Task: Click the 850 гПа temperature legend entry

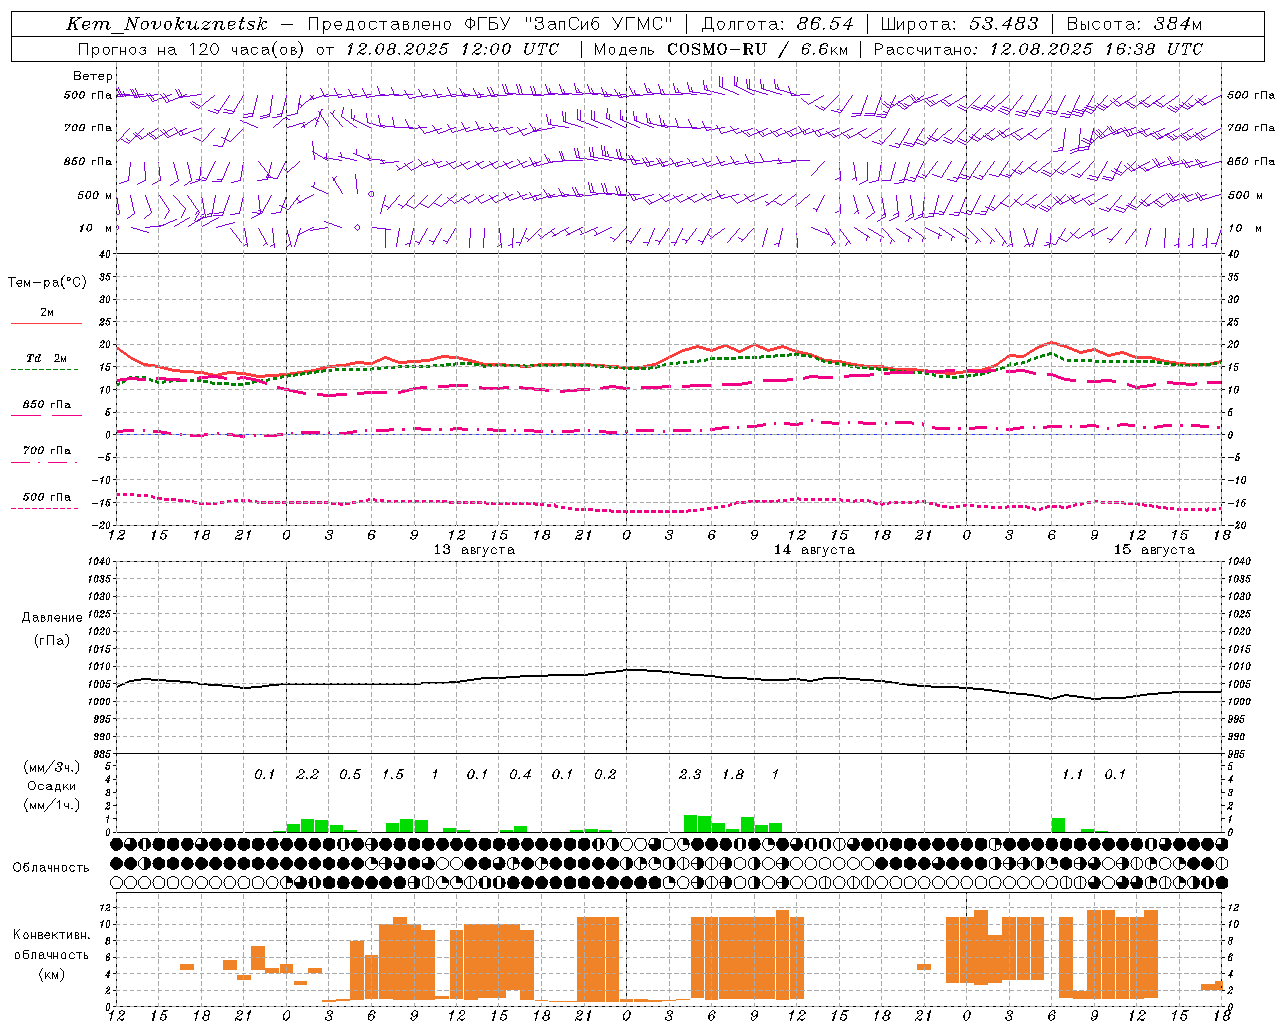Action: click(x=47, y=405)
